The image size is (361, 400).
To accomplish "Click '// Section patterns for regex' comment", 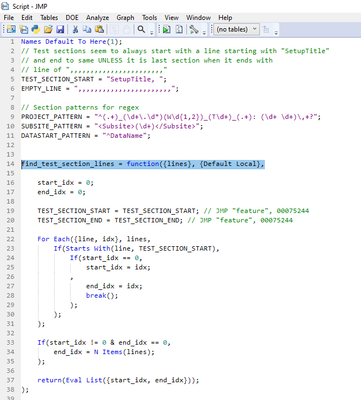I will pyautogui.click(x=80, y=107).
